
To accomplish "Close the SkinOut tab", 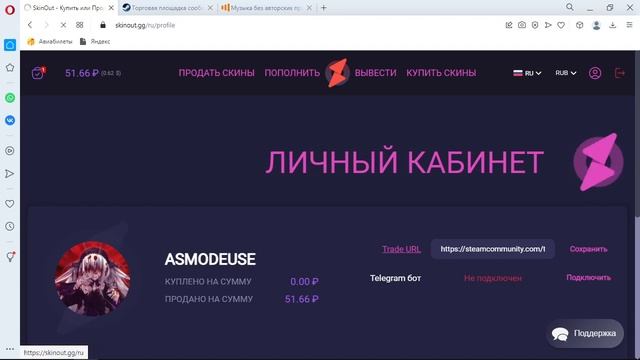I will [111, 8].
